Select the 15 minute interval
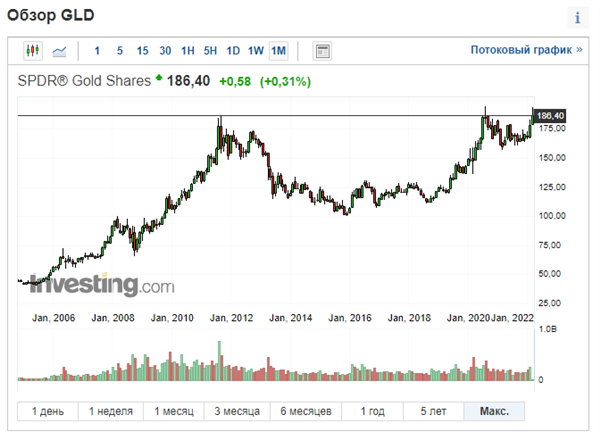The width and height of the screenshot is (600, 439). tap(142, 51)
